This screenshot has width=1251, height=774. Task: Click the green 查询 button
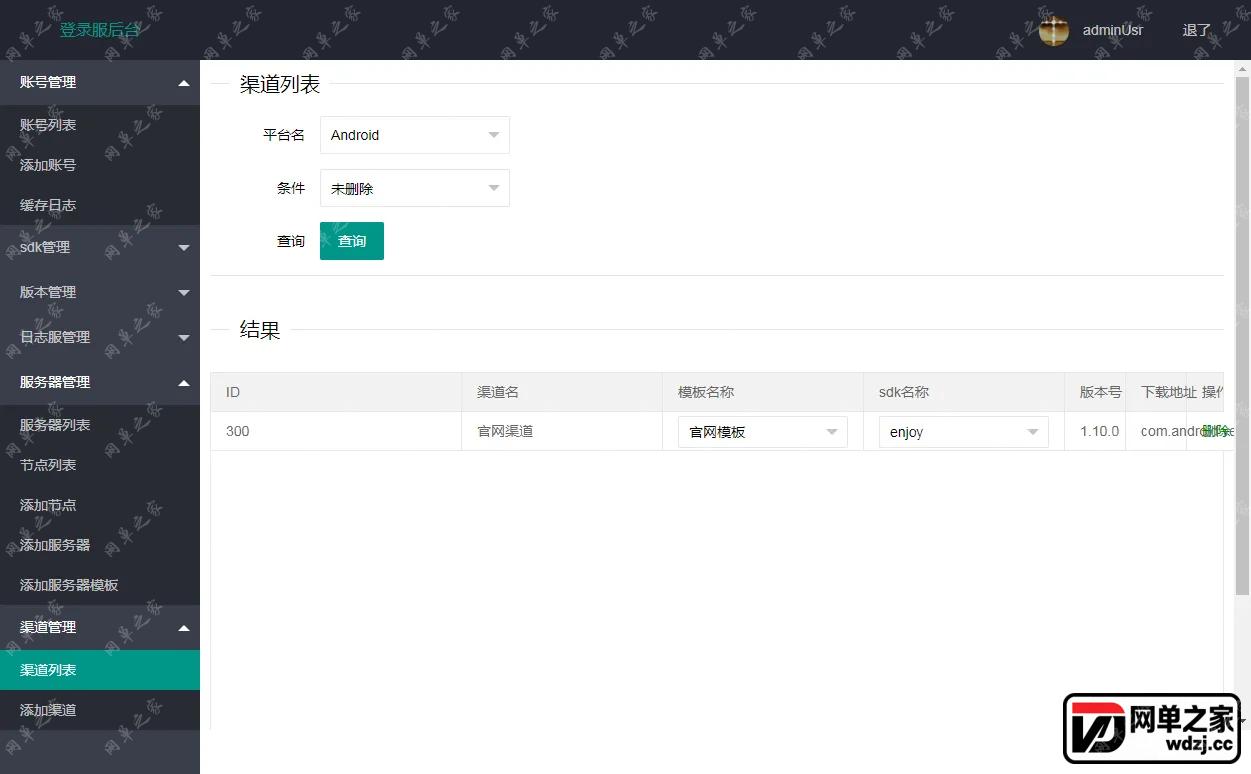(352, 241)
